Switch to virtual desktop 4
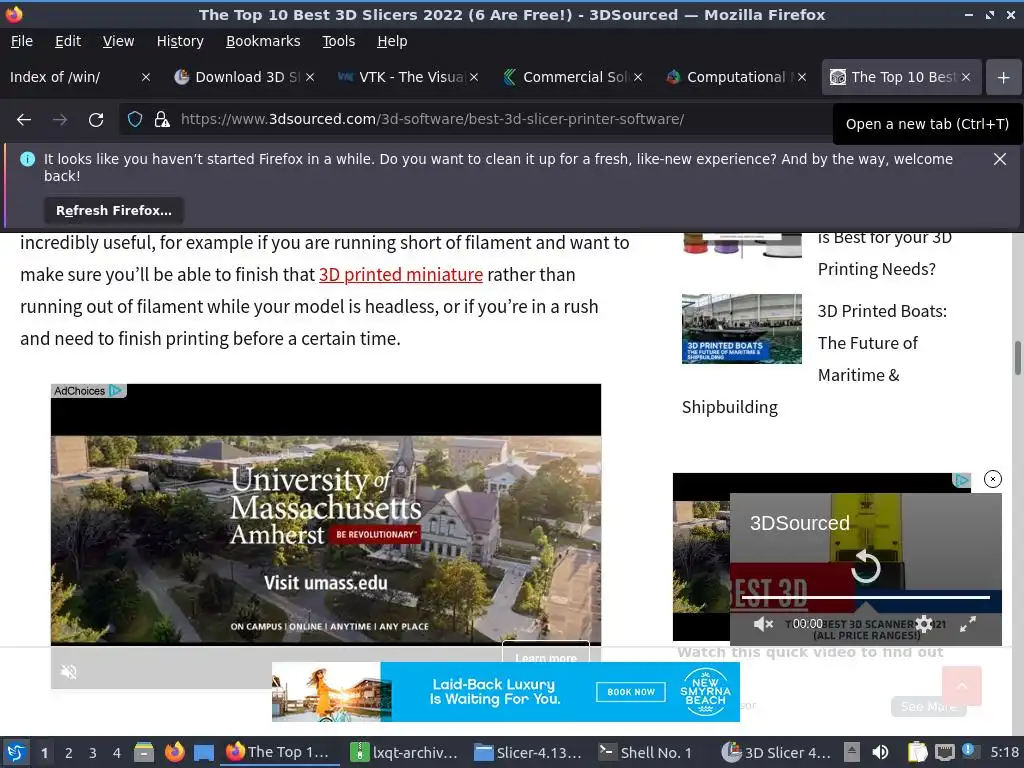The width and height of the screenshot is (1024, 768). tap(116, 753)
